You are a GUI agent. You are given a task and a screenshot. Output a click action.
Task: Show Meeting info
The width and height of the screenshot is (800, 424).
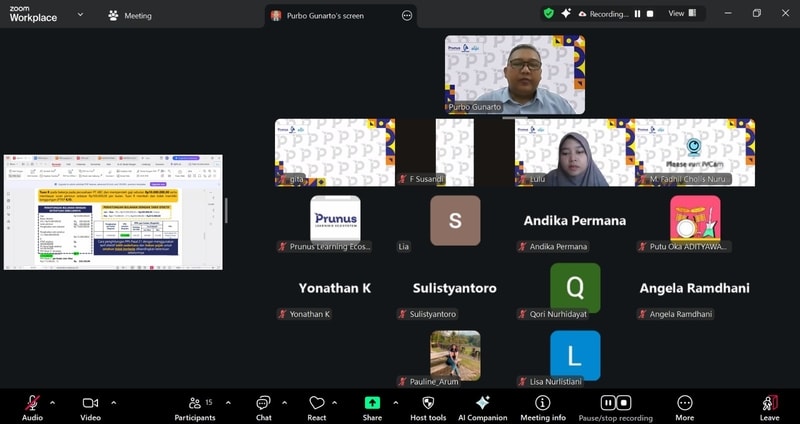point(543,403)
